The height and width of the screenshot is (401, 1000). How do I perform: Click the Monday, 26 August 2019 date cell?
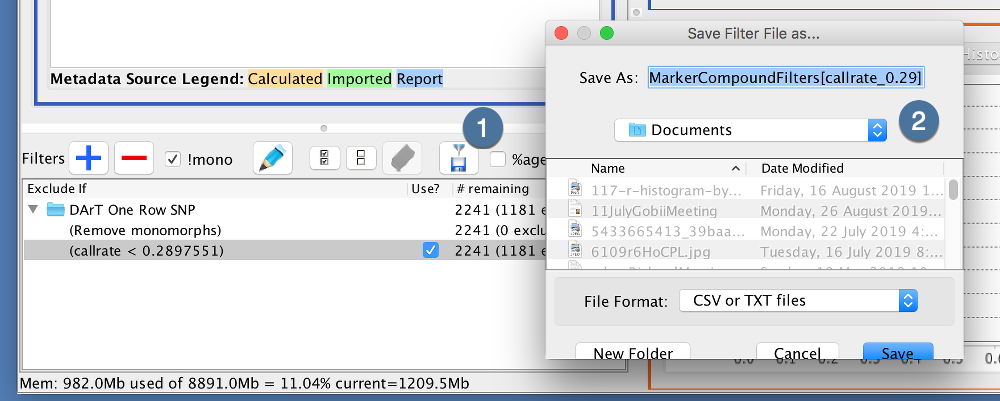[852, 211]
